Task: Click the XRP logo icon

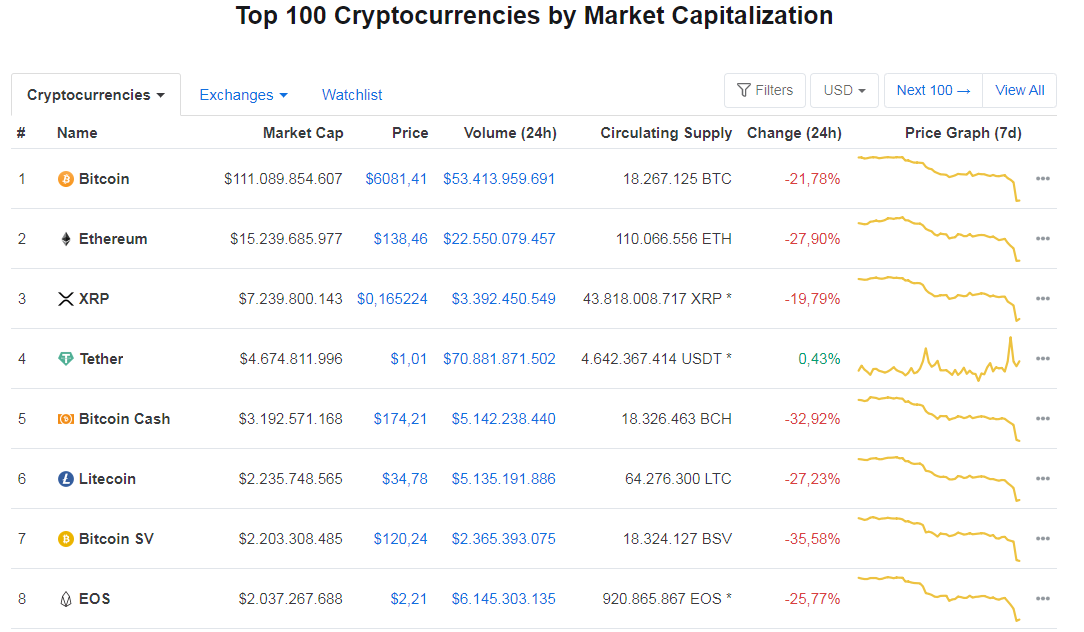Action: pyautogui.click(x=66, y=299)
